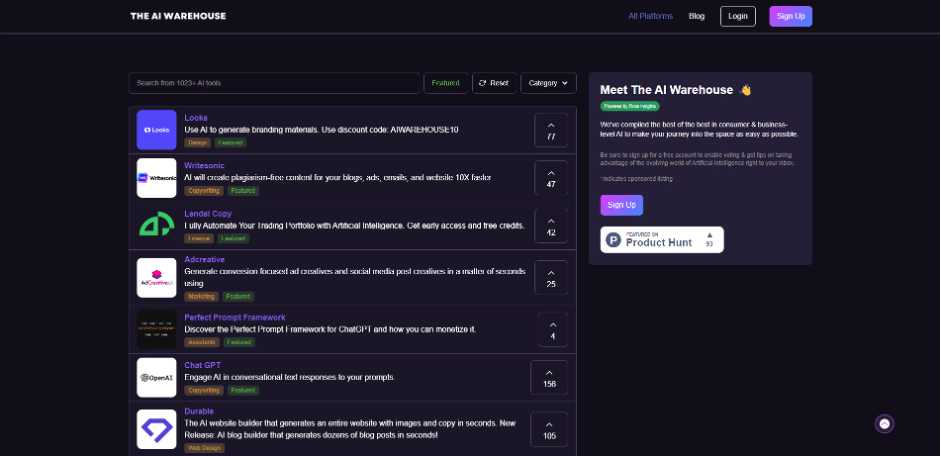Click the Featured tag on Looka
941x456 pixels.
tap(230, 143)
